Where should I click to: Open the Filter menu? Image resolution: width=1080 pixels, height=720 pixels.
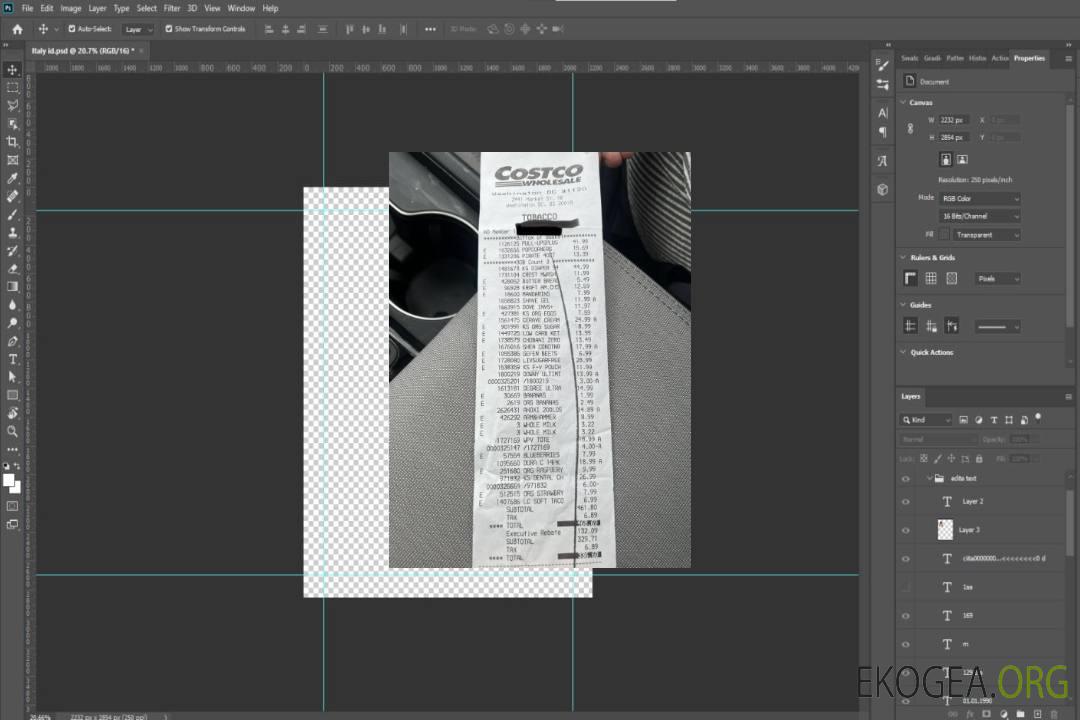(172, 8)
